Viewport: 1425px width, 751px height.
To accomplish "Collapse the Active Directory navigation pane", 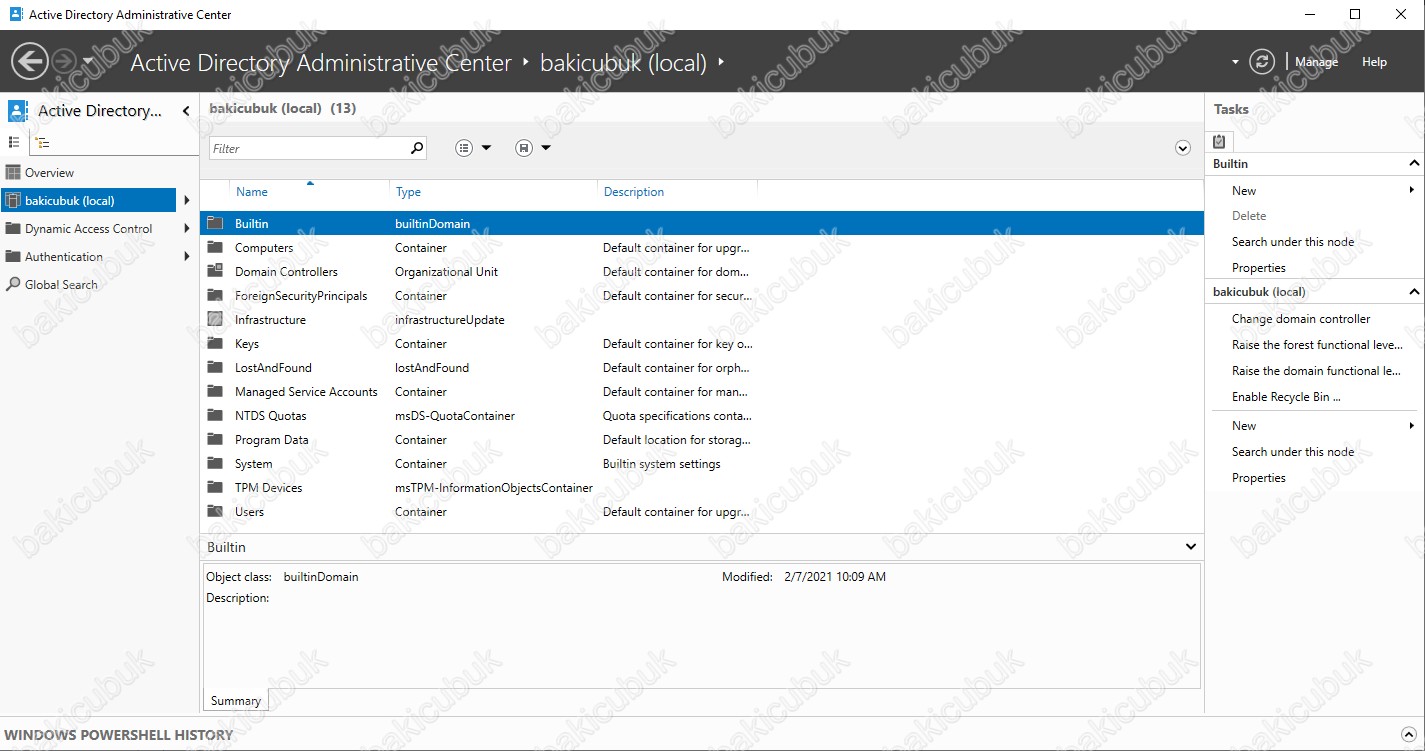I will pyautogui.click(x=186, y=111).
